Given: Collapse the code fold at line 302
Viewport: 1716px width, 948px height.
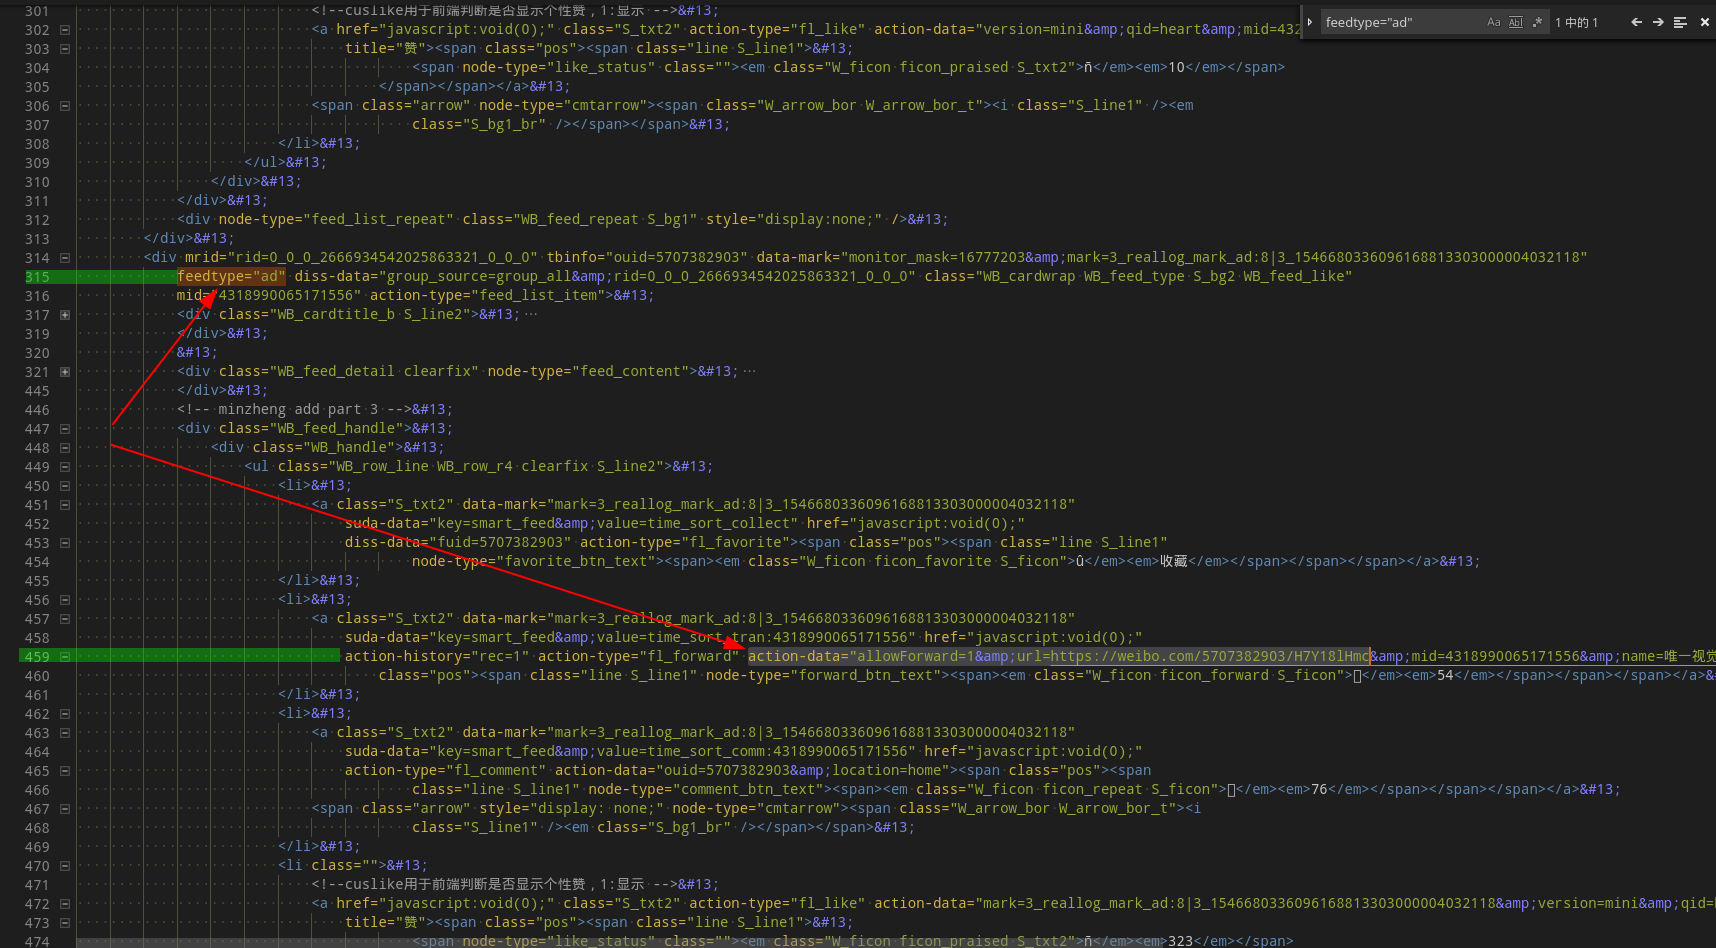Looking at the screenshot, I should (65, 30).
